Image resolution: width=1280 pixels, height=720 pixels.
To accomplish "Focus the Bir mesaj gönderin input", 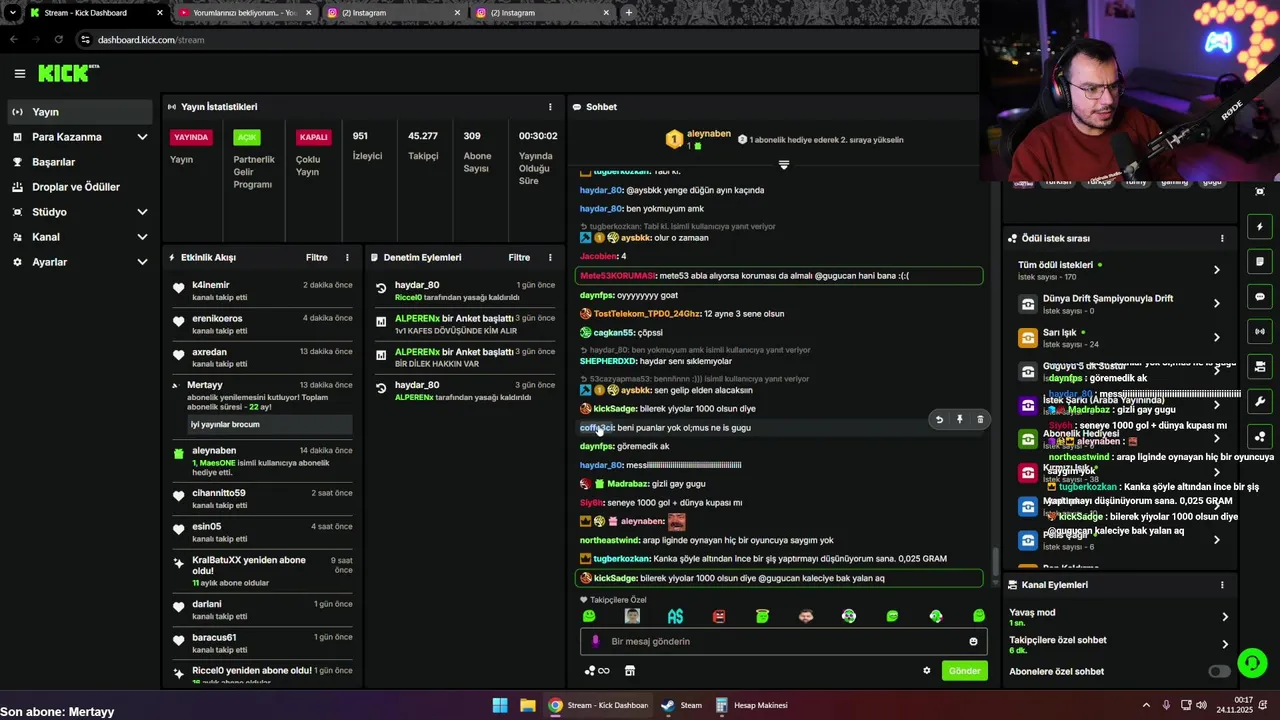I will pyautogui.click(x=783, y=642).
